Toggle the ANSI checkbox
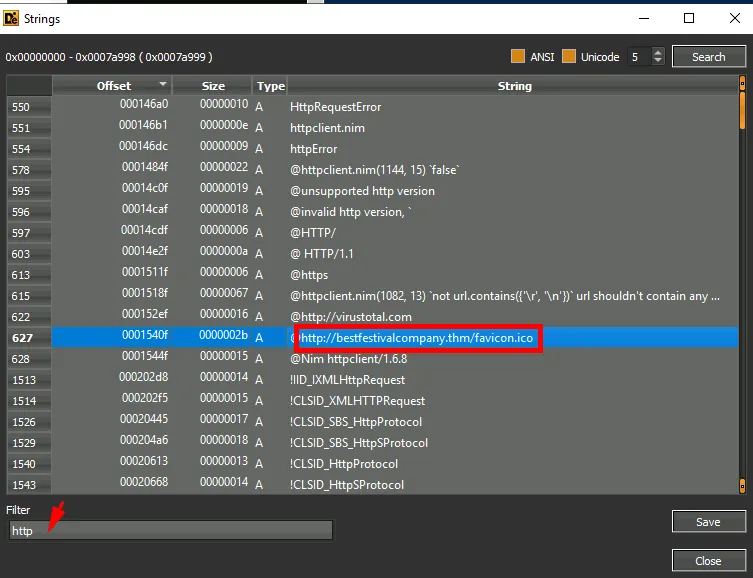The width and height of the screenshot is (753, 578). 518,56
